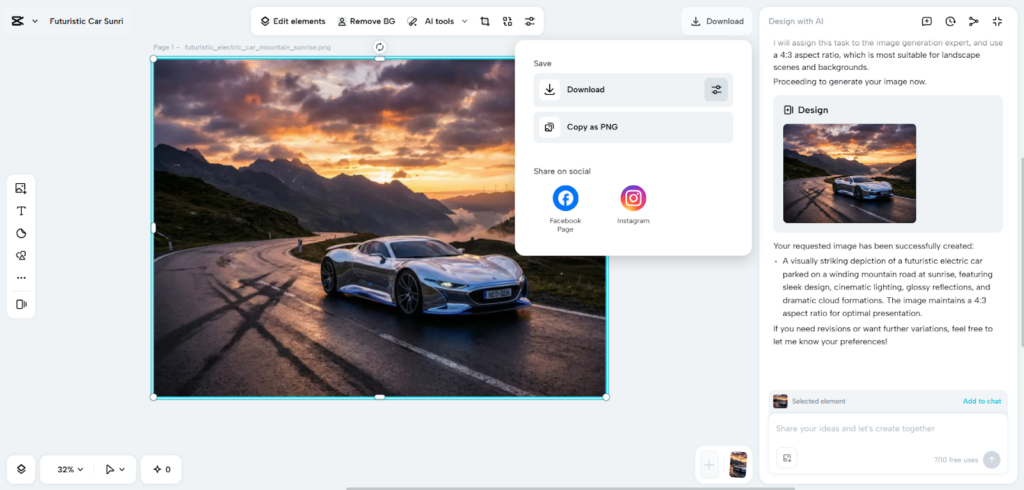Select Download in the Save menu
This screenshot has height=490, width=1024.
click(x=586, y=90)
